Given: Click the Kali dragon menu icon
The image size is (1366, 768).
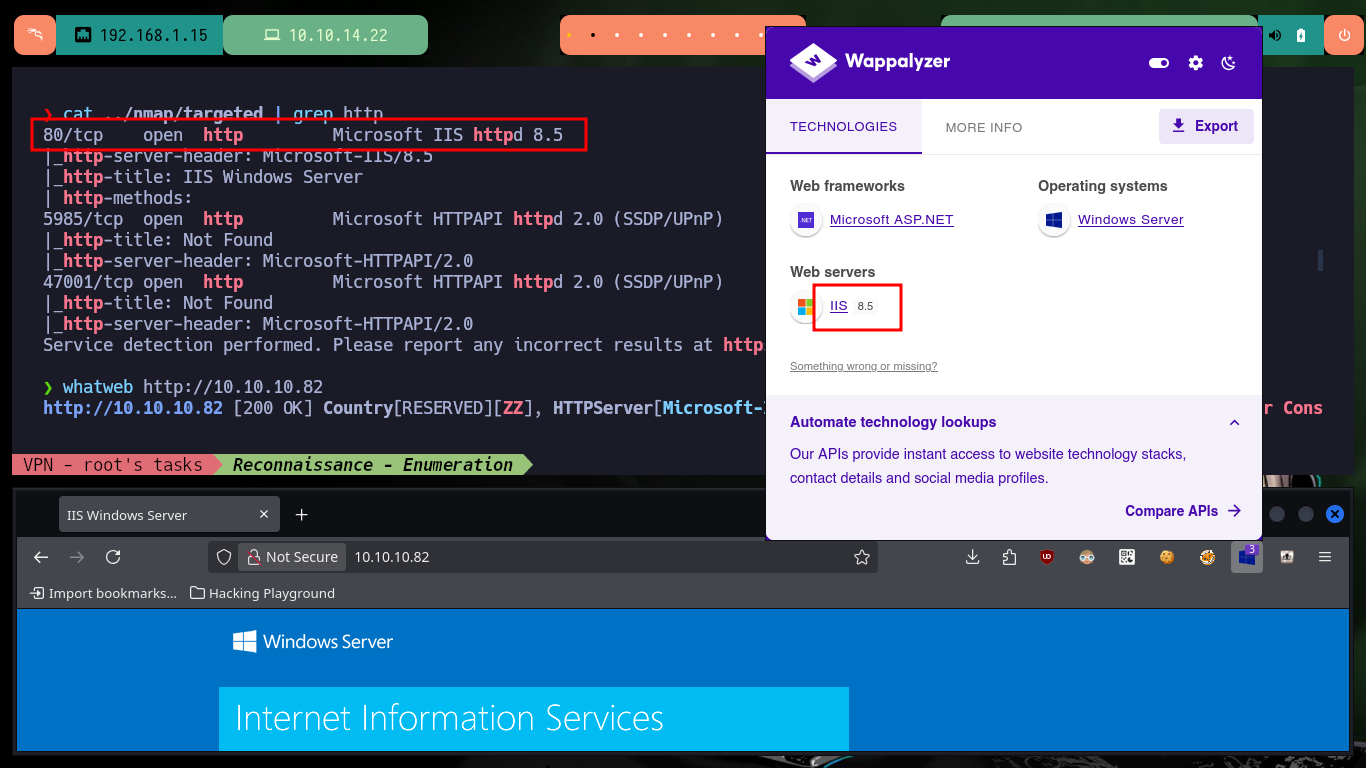Looking at the screenshot, I should [x=35, y=35].
